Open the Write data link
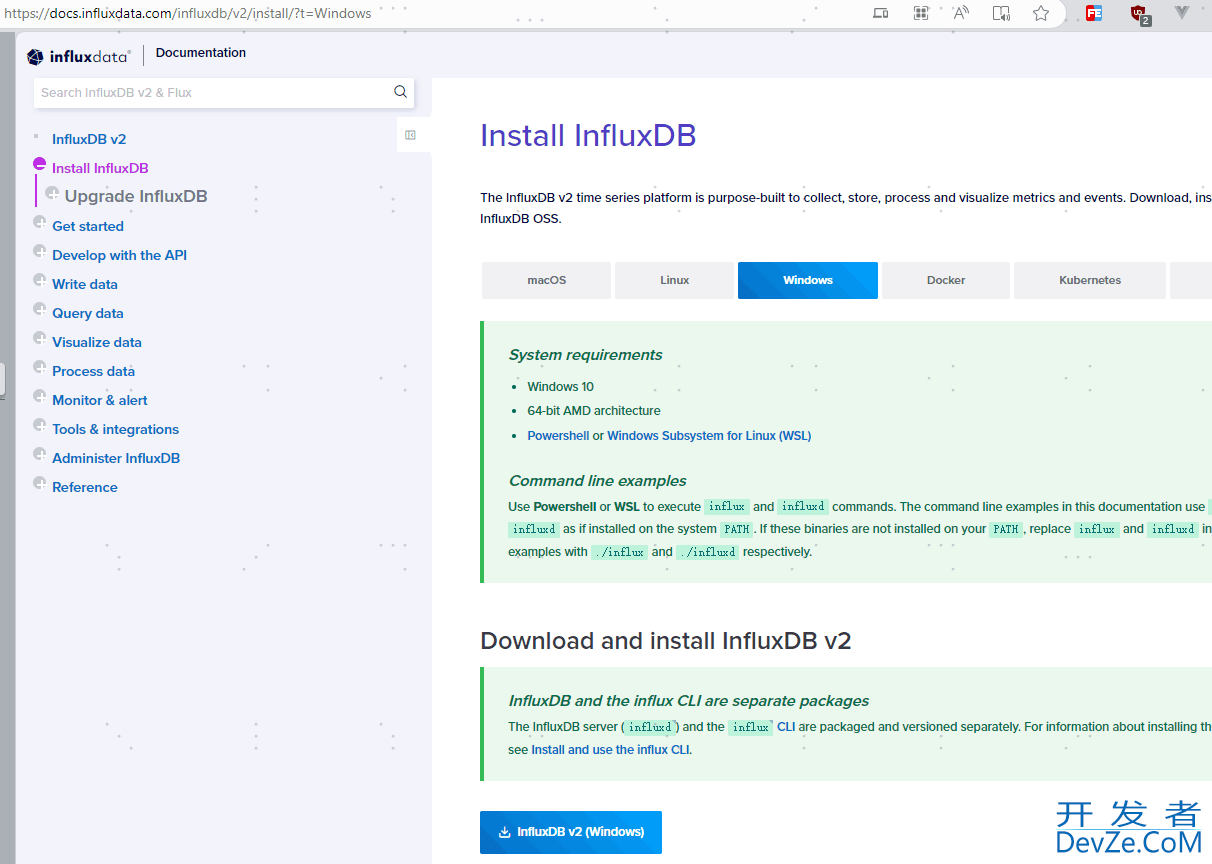The image size is (1212, 864). [x=85, y=284]
